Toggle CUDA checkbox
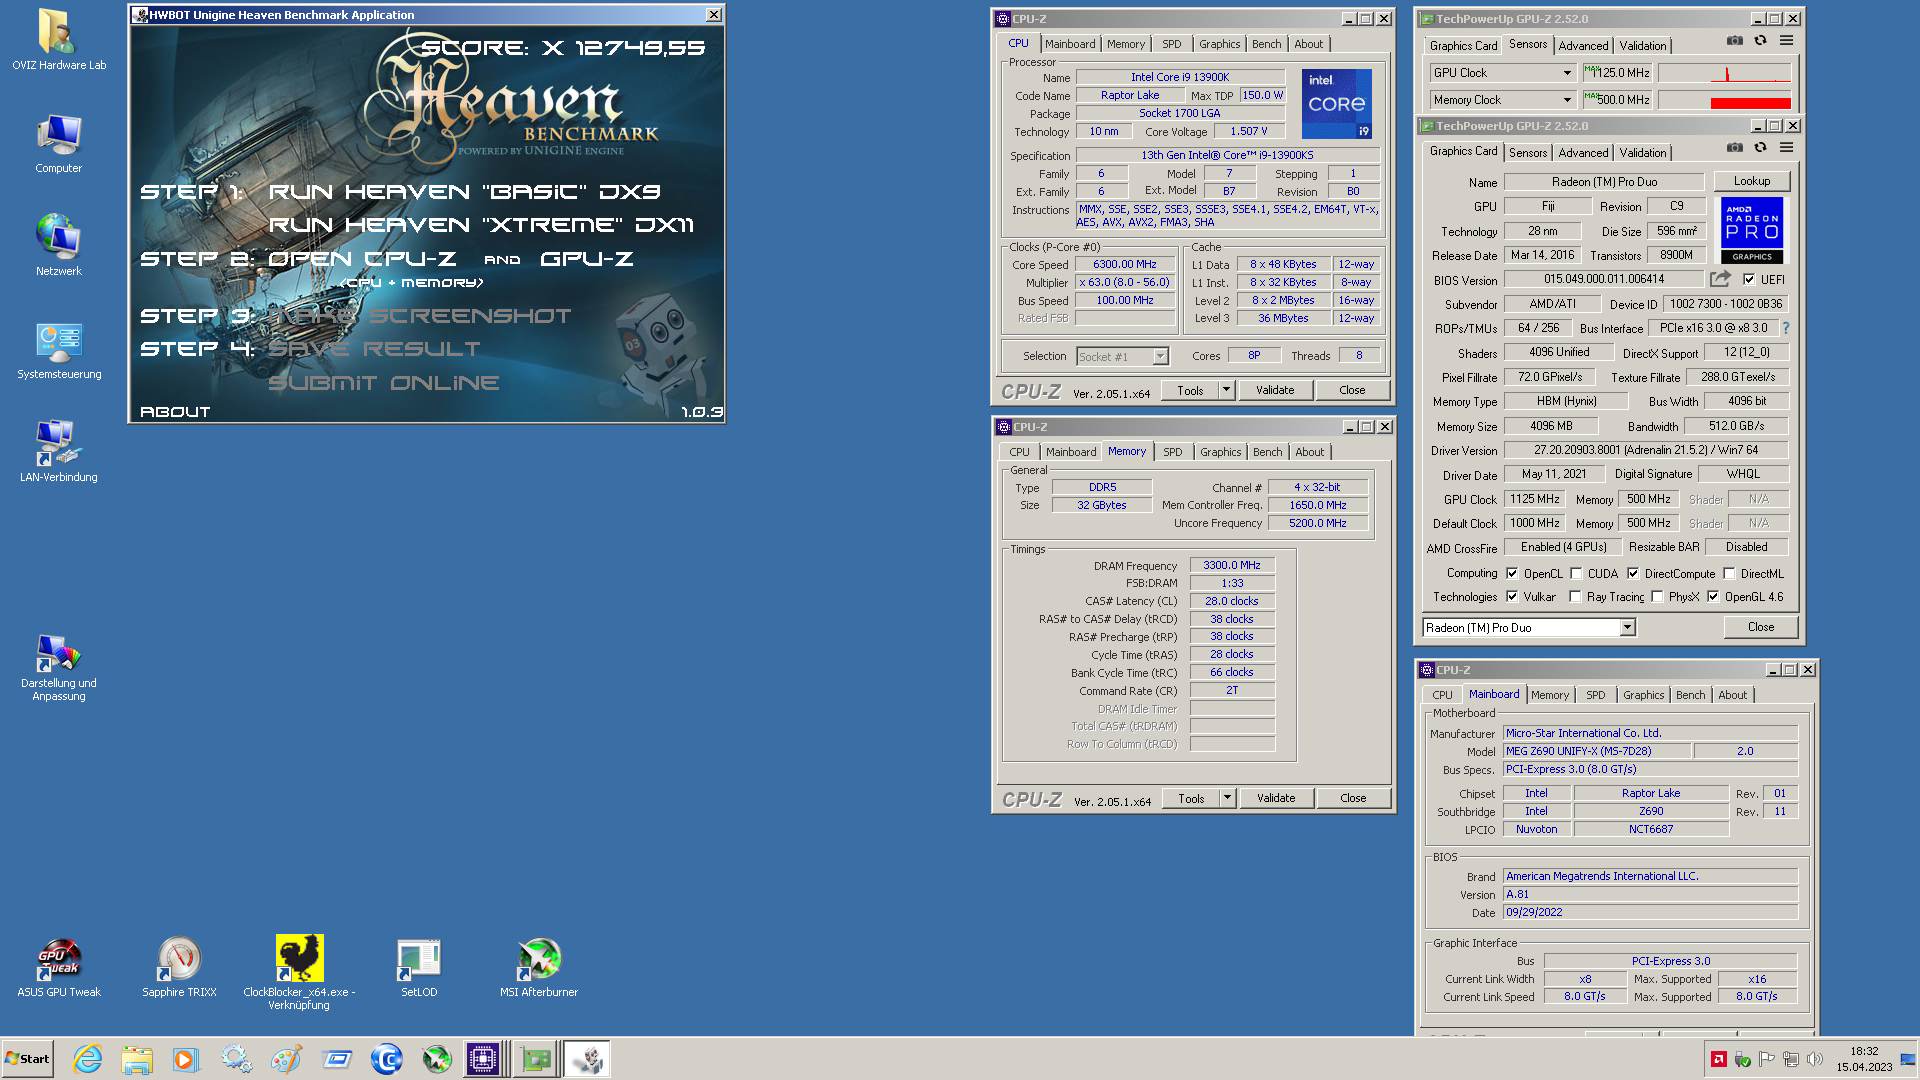This screenshot has height=1080, width=1920. [x=1576, y=574]
